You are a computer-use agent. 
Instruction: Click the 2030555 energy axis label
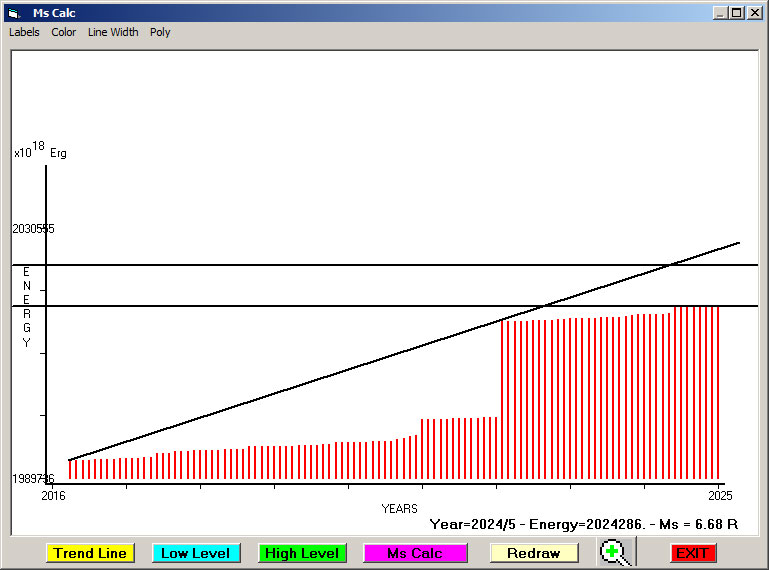[33, 229]
